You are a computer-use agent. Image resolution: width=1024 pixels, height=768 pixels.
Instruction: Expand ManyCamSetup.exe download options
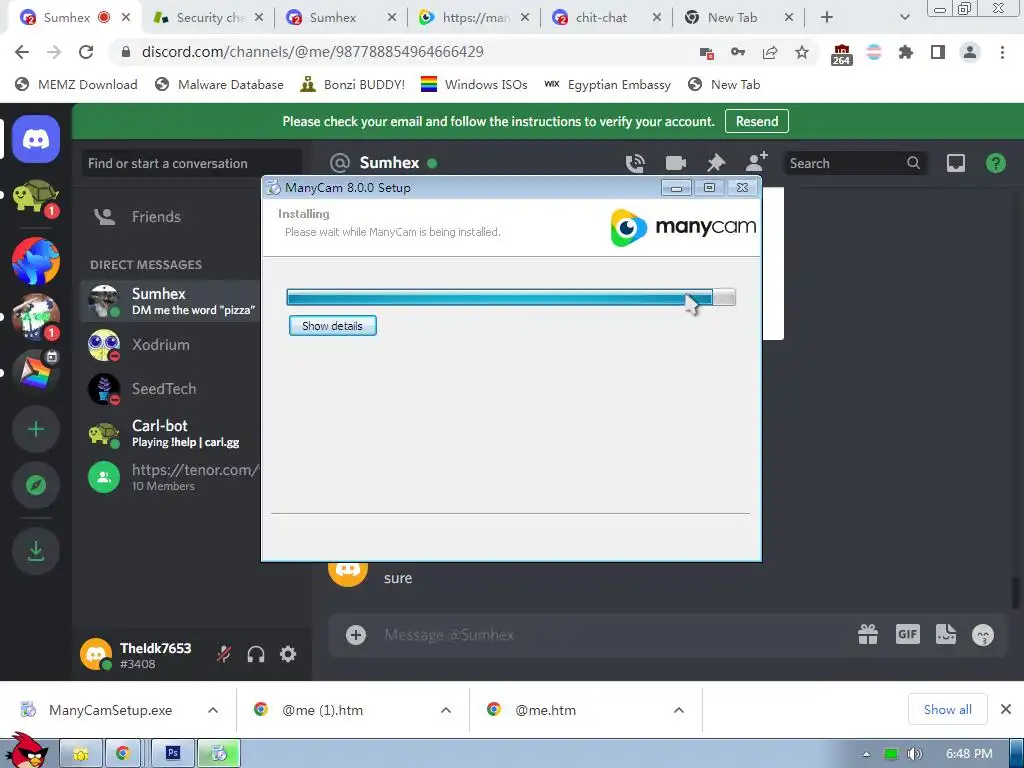[x=213, y=710]
